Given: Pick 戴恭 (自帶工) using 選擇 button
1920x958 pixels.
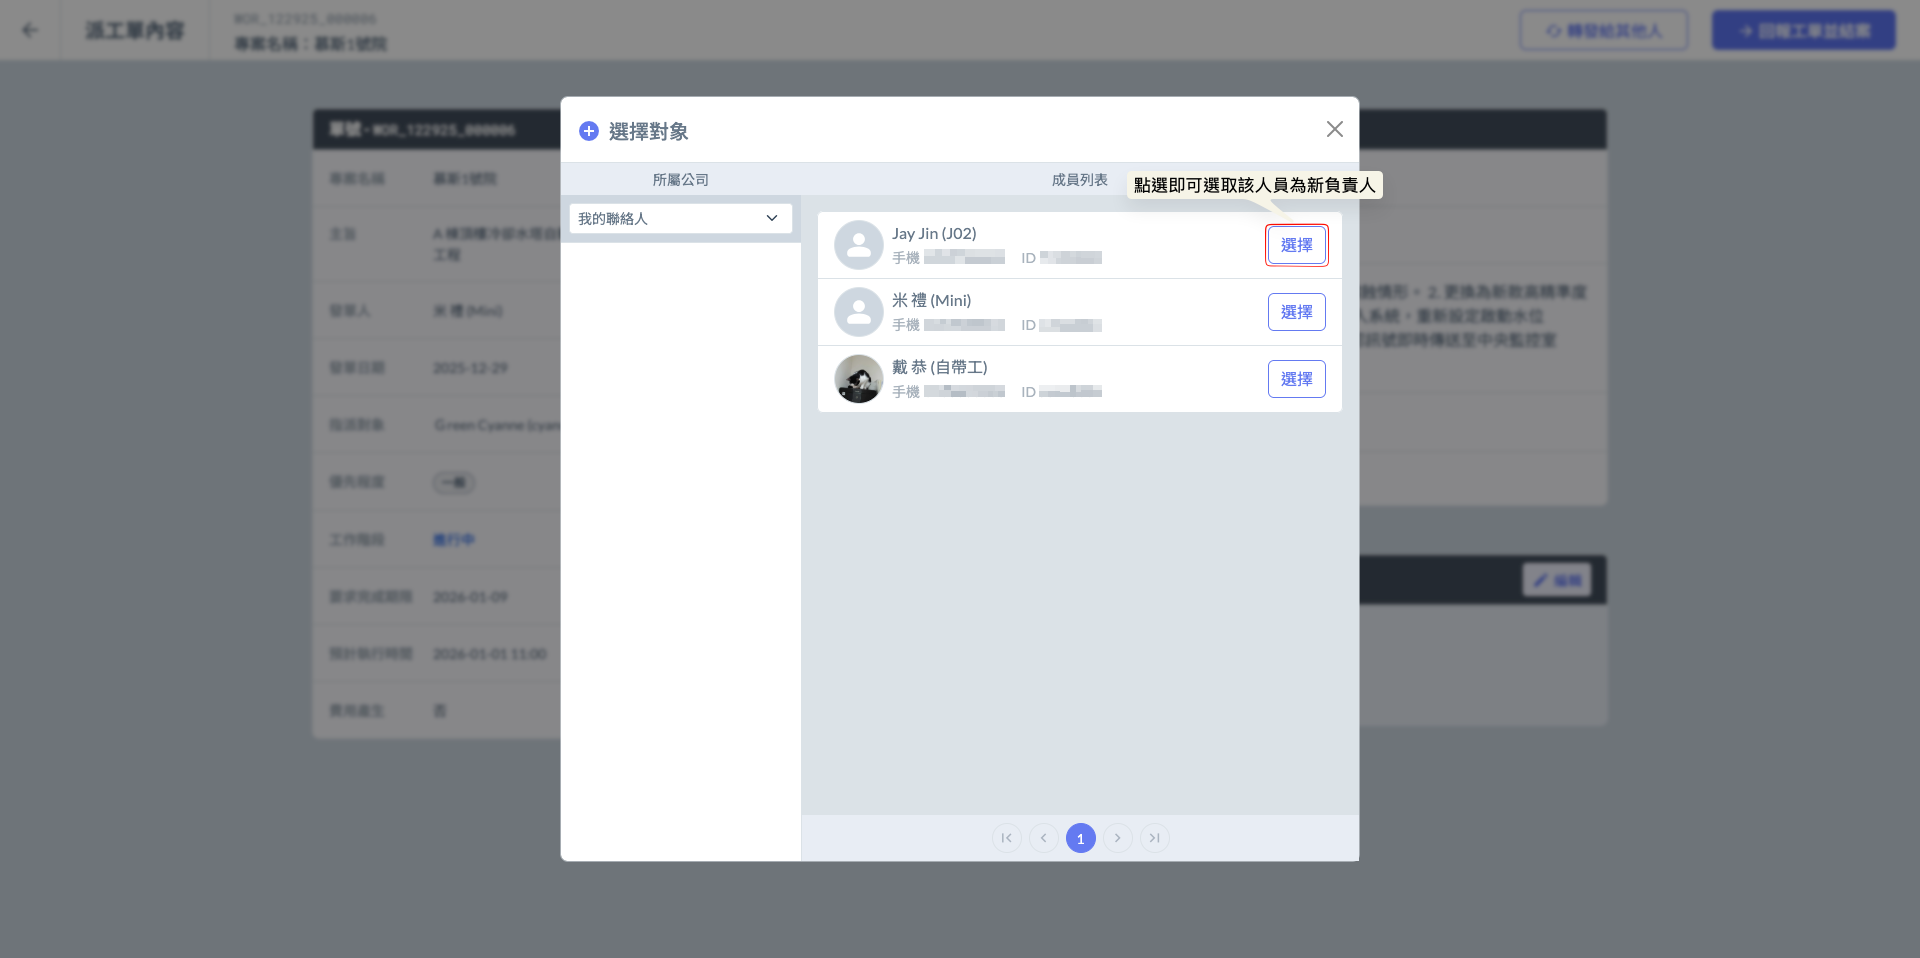Looking at the screenshot, I should [x=1296, y=379].
